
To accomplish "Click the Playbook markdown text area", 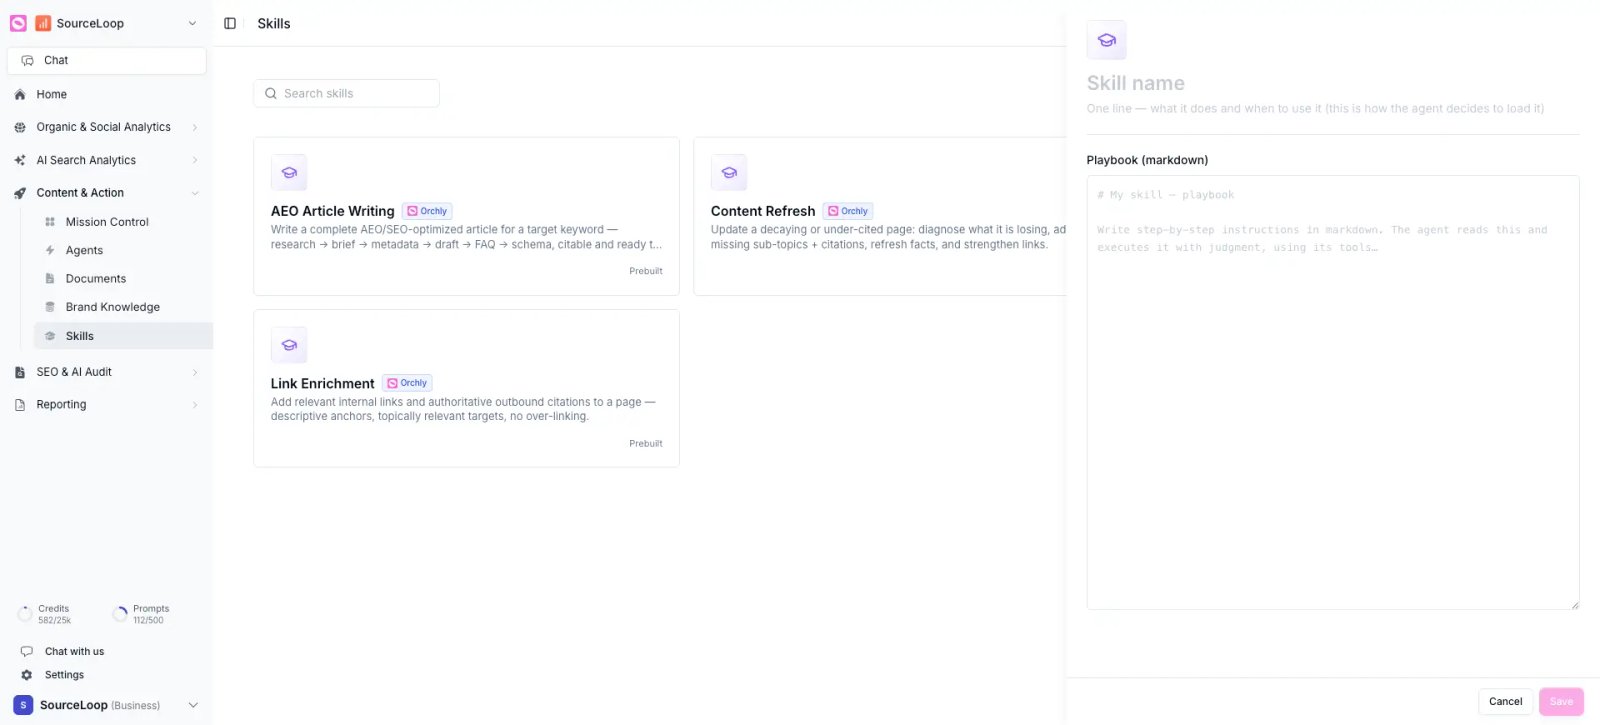I will click(1333, 393).
